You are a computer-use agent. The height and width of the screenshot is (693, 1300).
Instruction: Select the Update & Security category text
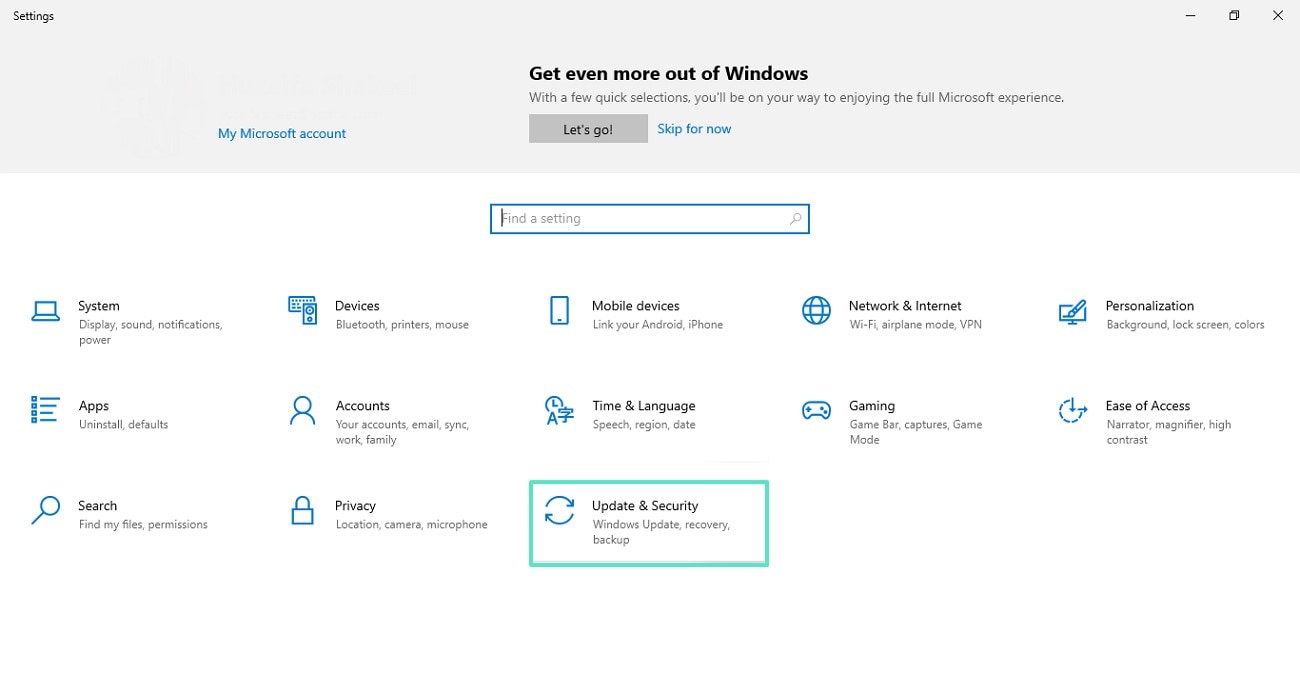pyautogui.click(x=645, y=506)
